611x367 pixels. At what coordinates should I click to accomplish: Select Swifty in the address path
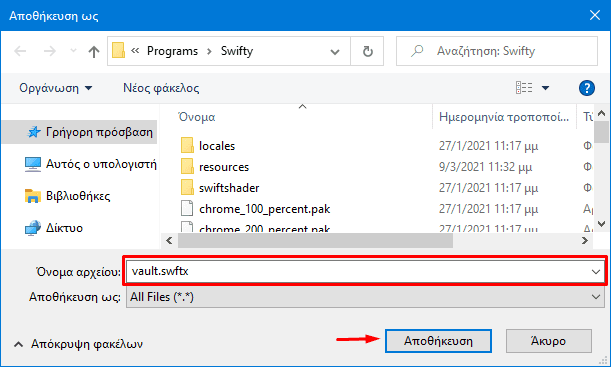pos(237,51)
